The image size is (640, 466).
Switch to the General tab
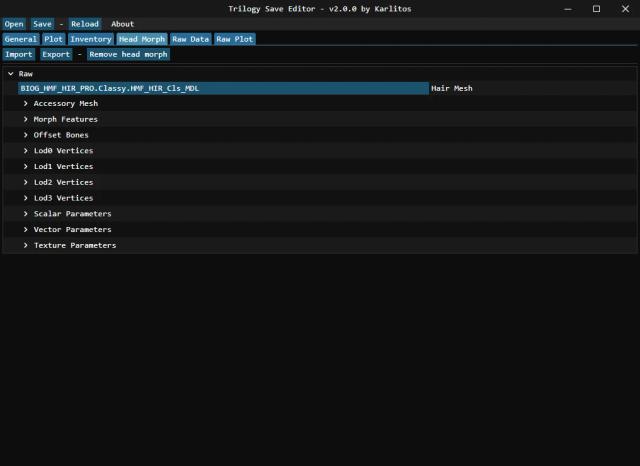(20, 39)
